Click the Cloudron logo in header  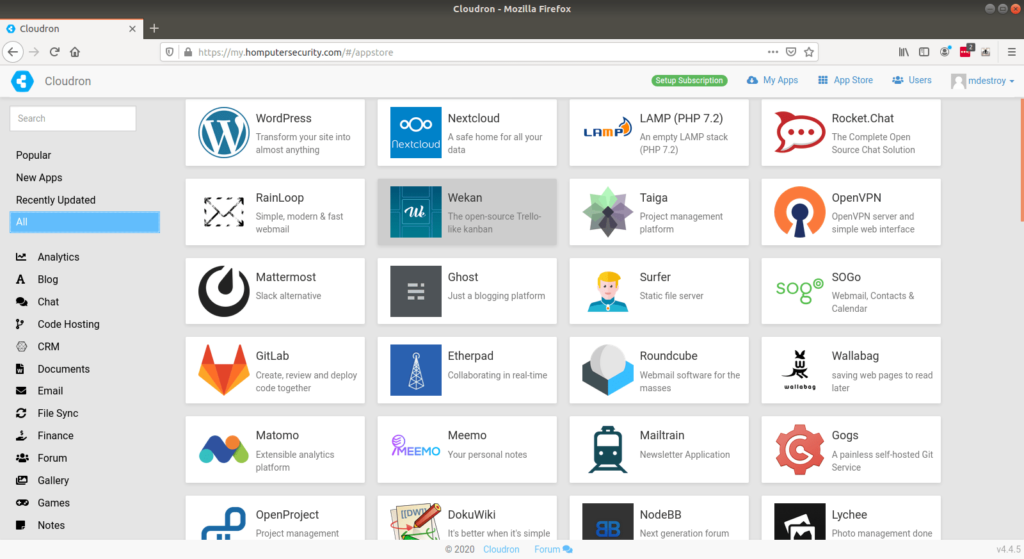[22, 81]
